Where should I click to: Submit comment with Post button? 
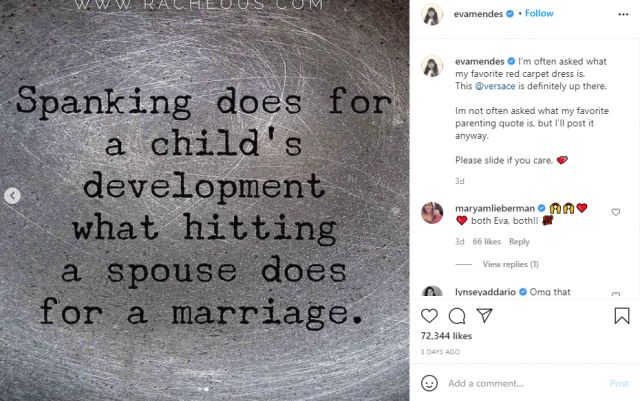[619, 383]
